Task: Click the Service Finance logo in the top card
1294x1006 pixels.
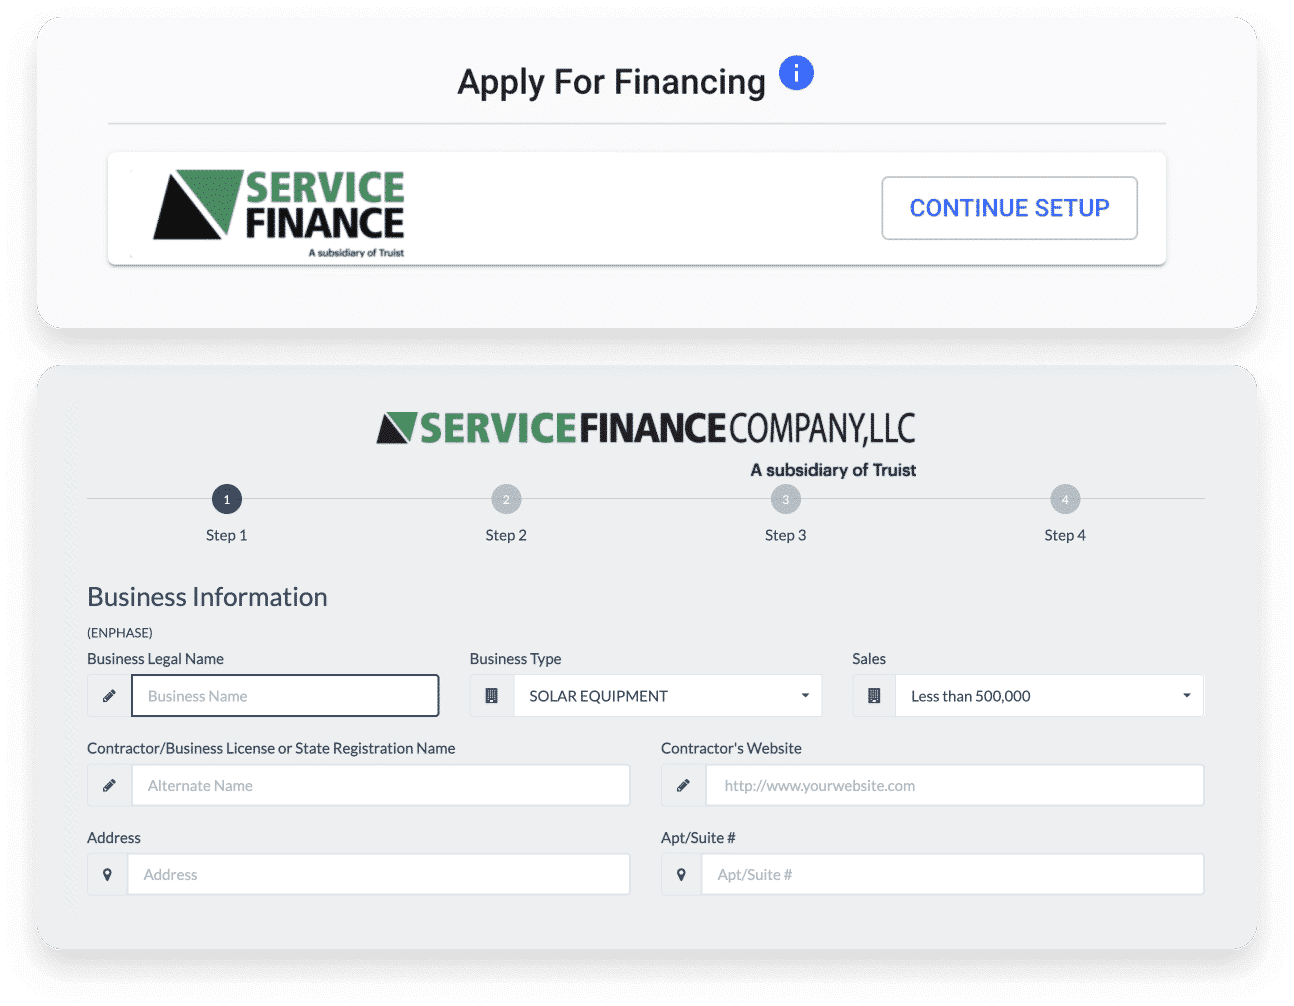Action: [279, 212]
